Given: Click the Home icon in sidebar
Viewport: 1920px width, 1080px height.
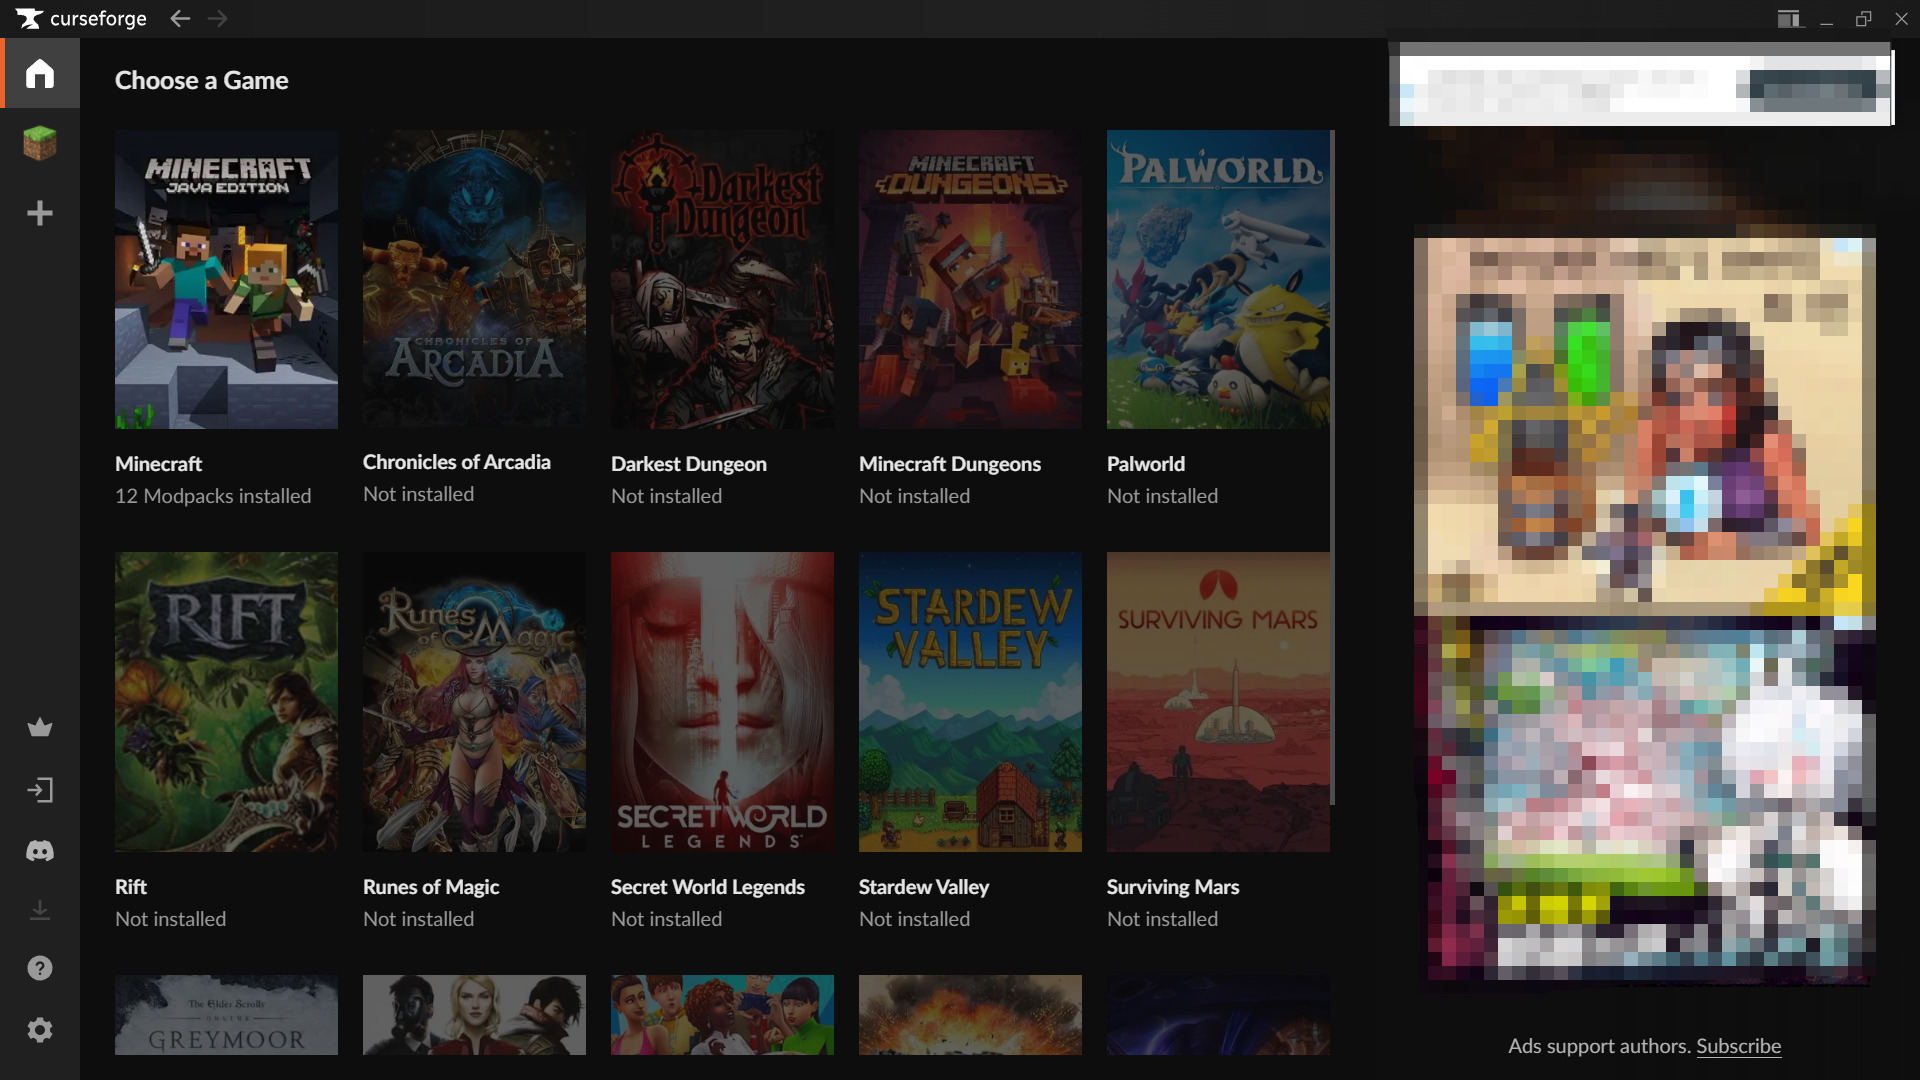Looking at the screenshot, I should [40, 73].
